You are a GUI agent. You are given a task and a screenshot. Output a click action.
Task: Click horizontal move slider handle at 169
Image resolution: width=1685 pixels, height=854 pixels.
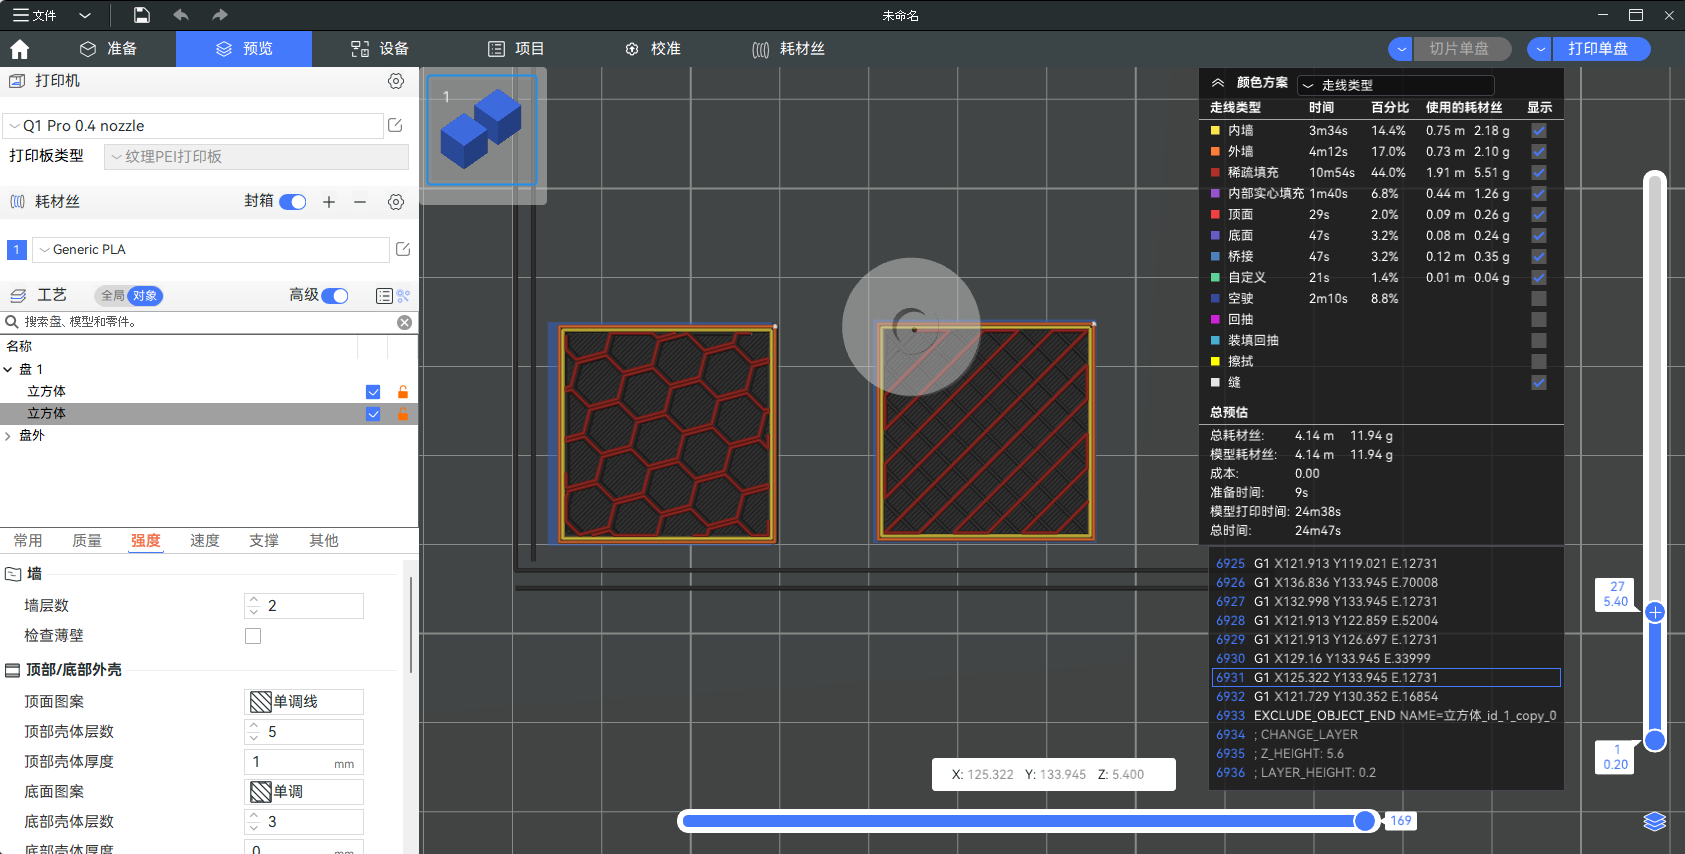1366,821
